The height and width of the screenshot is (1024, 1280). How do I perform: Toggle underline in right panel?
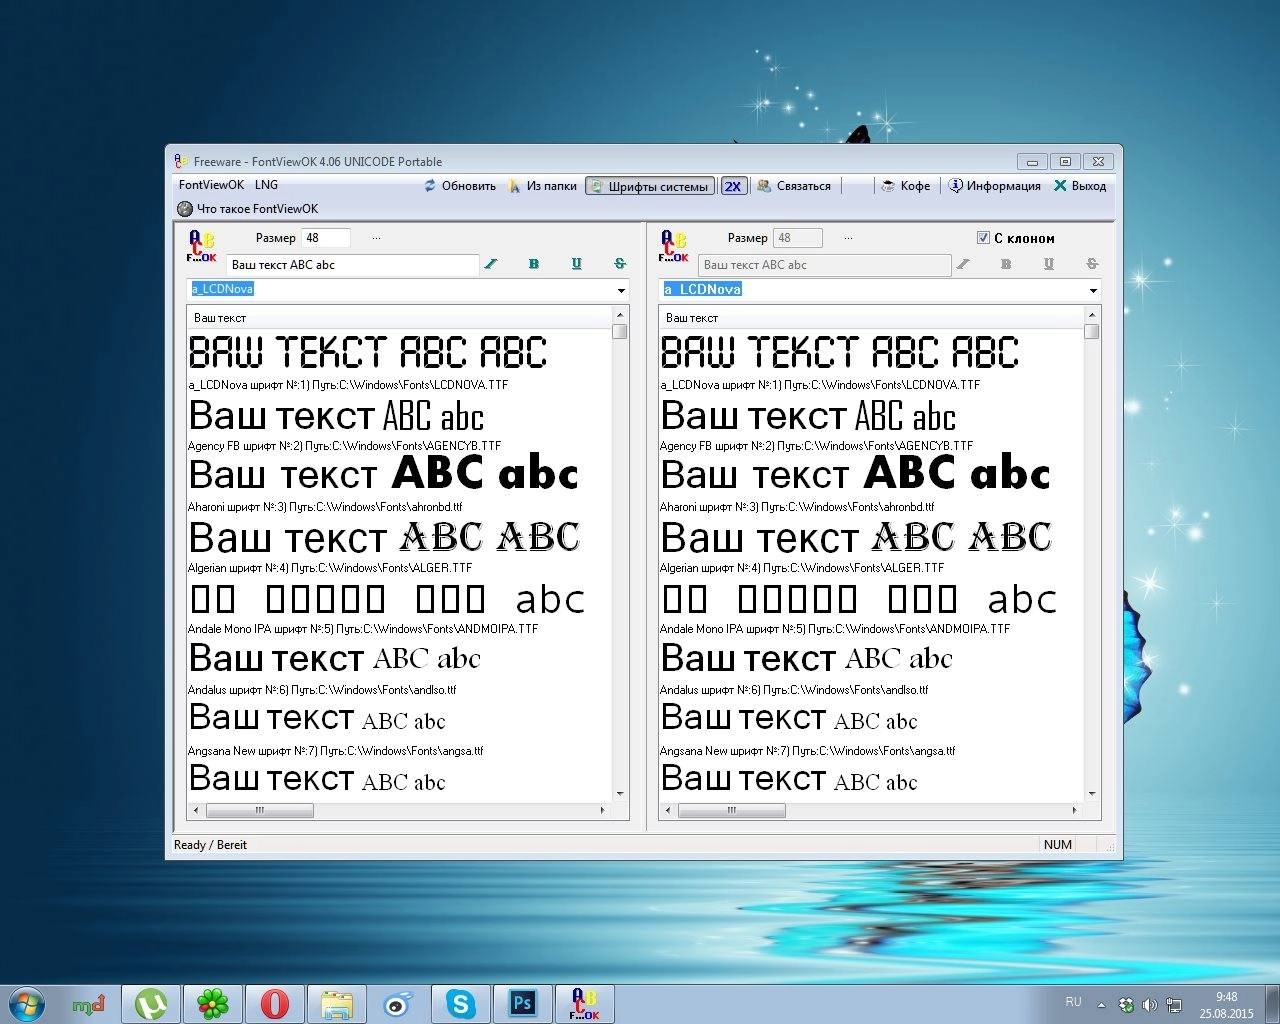coord(1048,264)
